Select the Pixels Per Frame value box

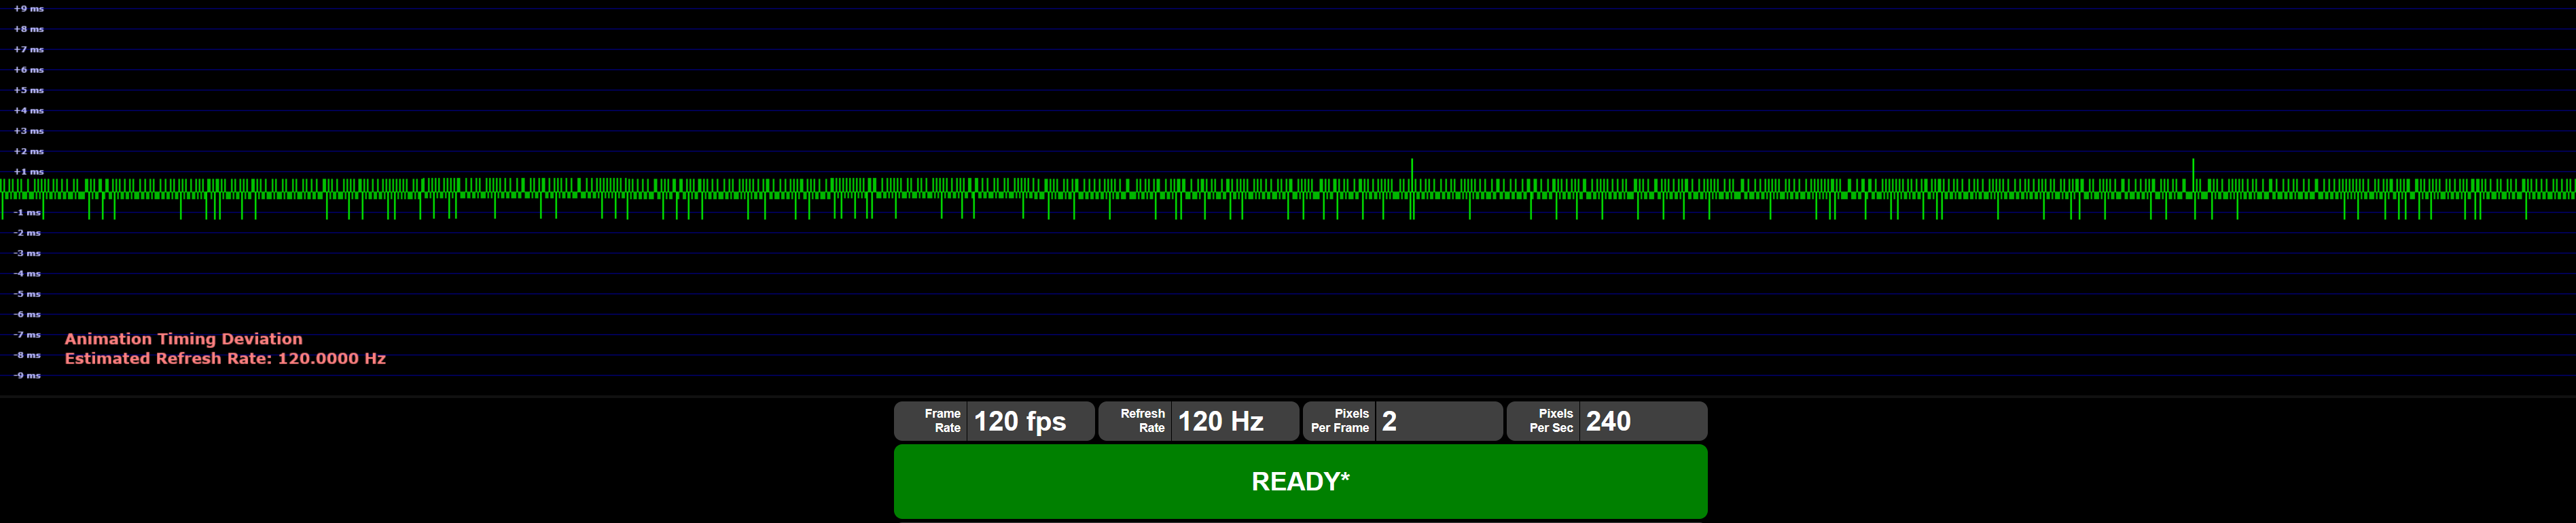tap(1402, 421)
